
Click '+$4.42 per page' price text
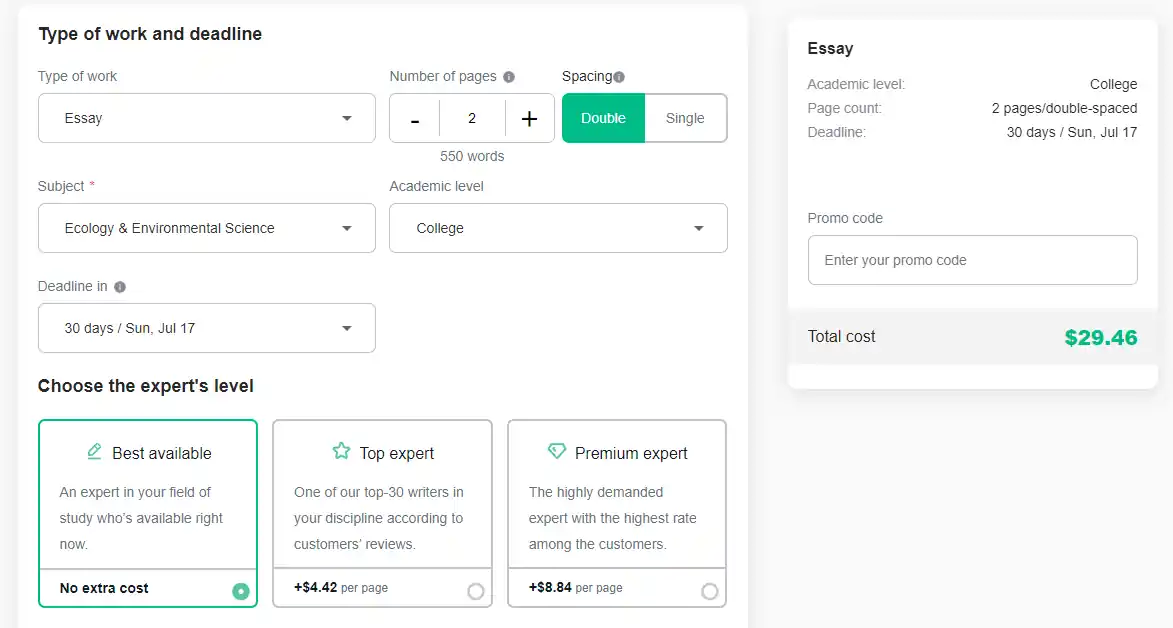pos(341,588)
